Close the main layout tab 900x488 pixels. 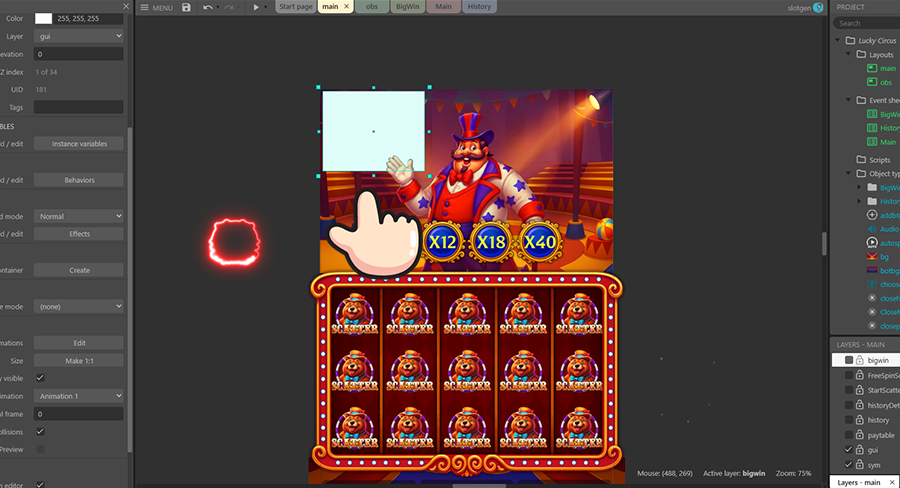tap(346, 7)
